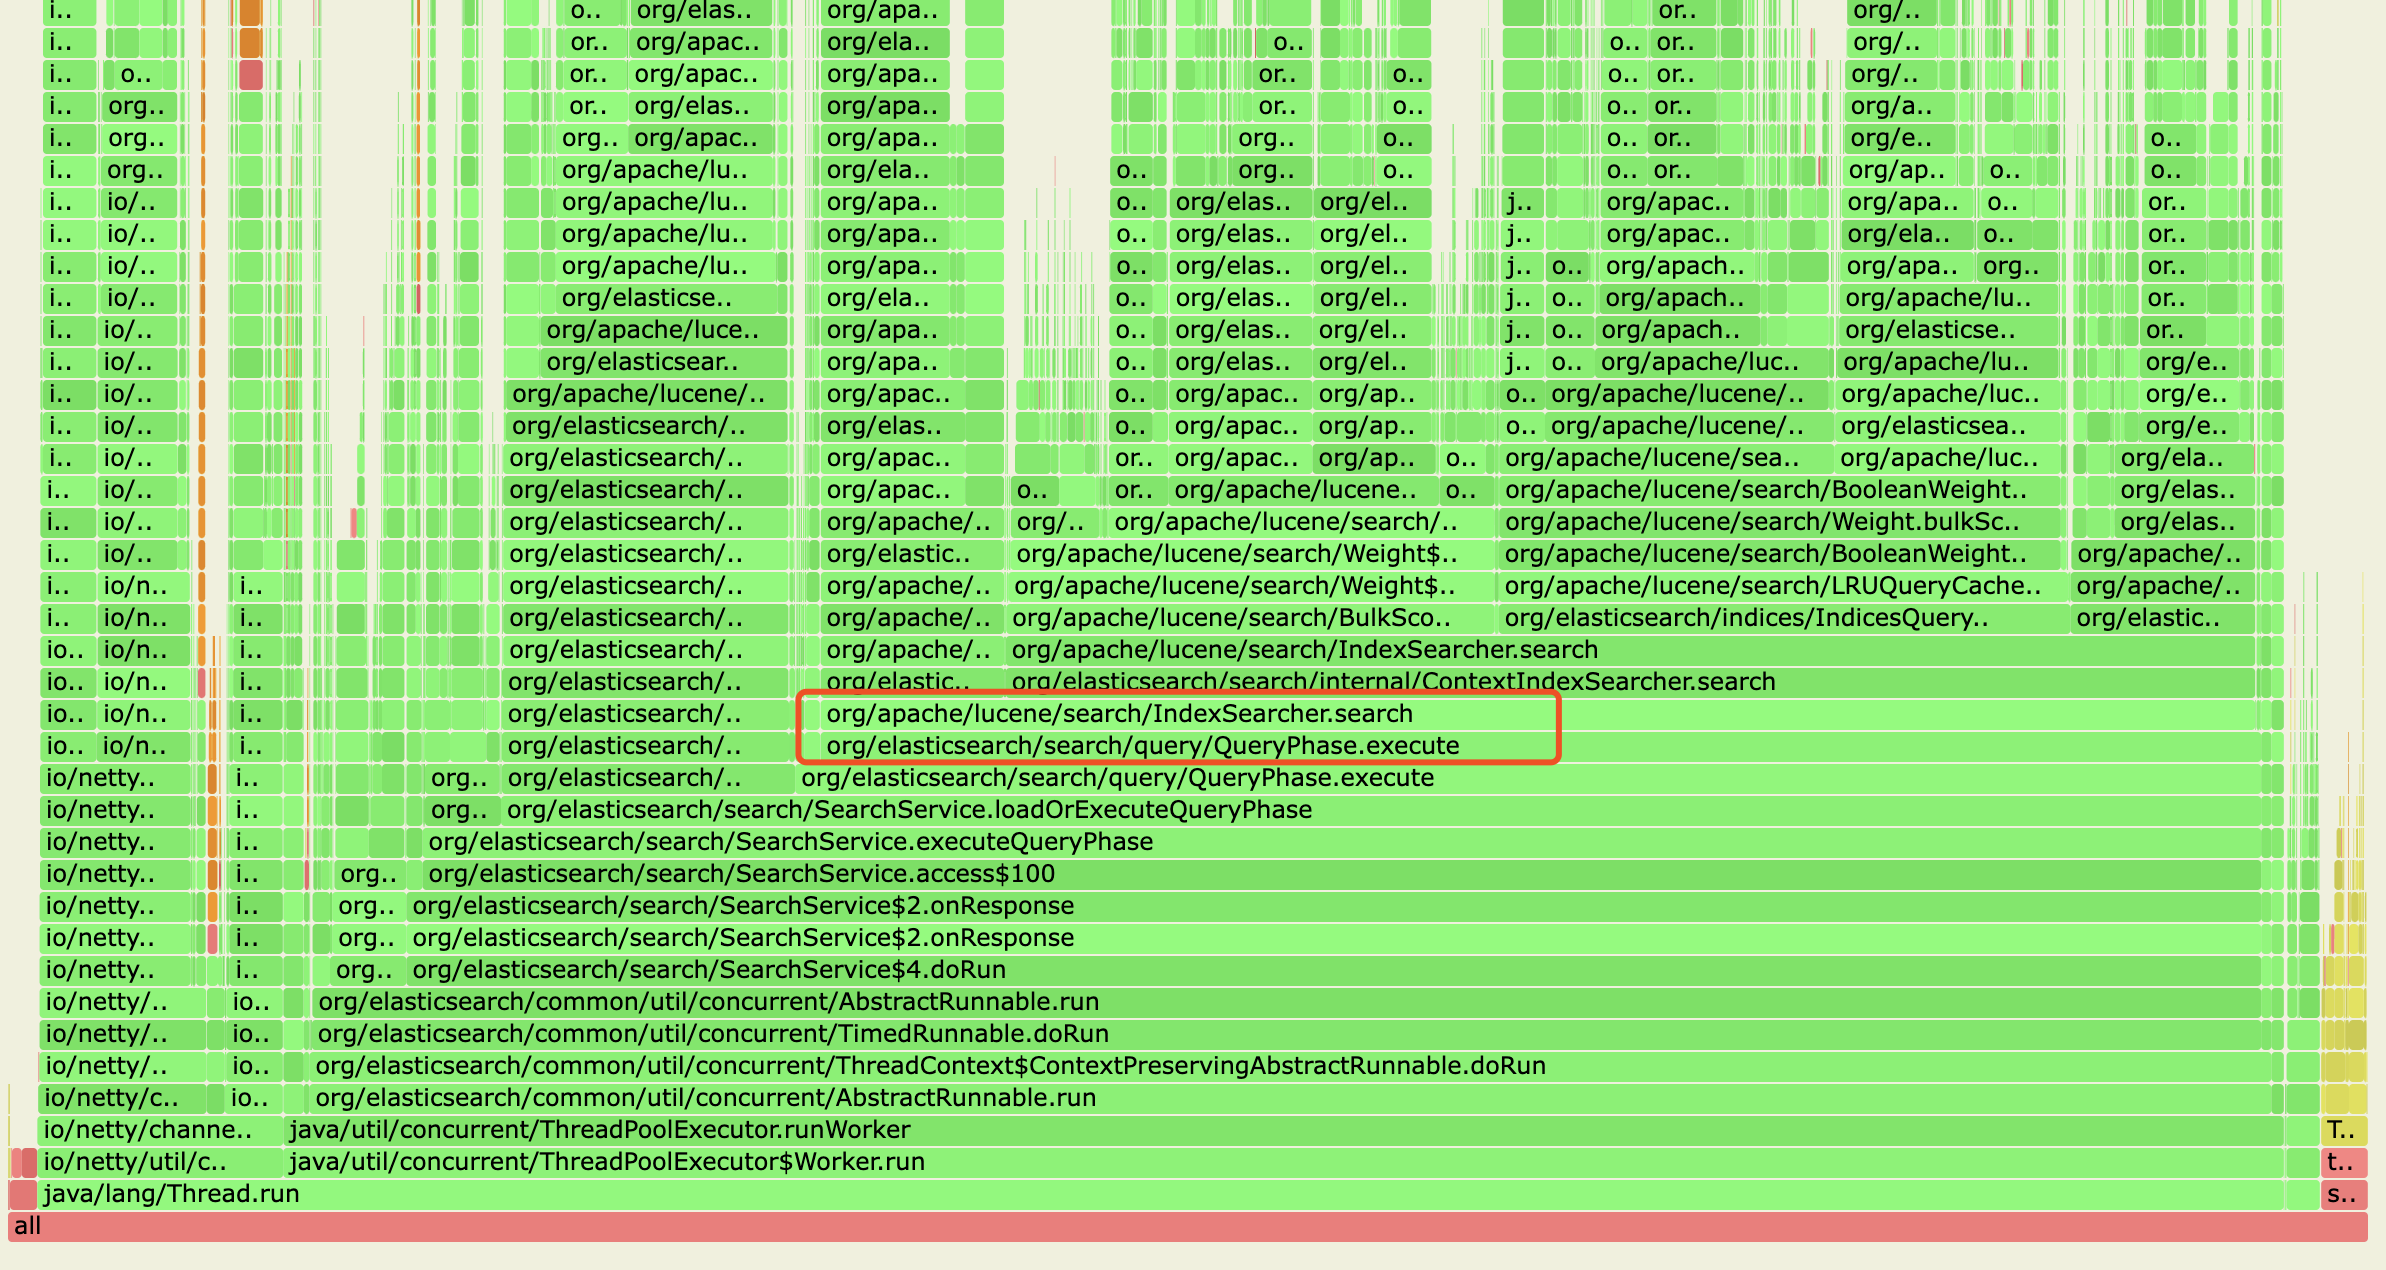Open the "io/netty/c.." frame

[x=123, y=1098]
